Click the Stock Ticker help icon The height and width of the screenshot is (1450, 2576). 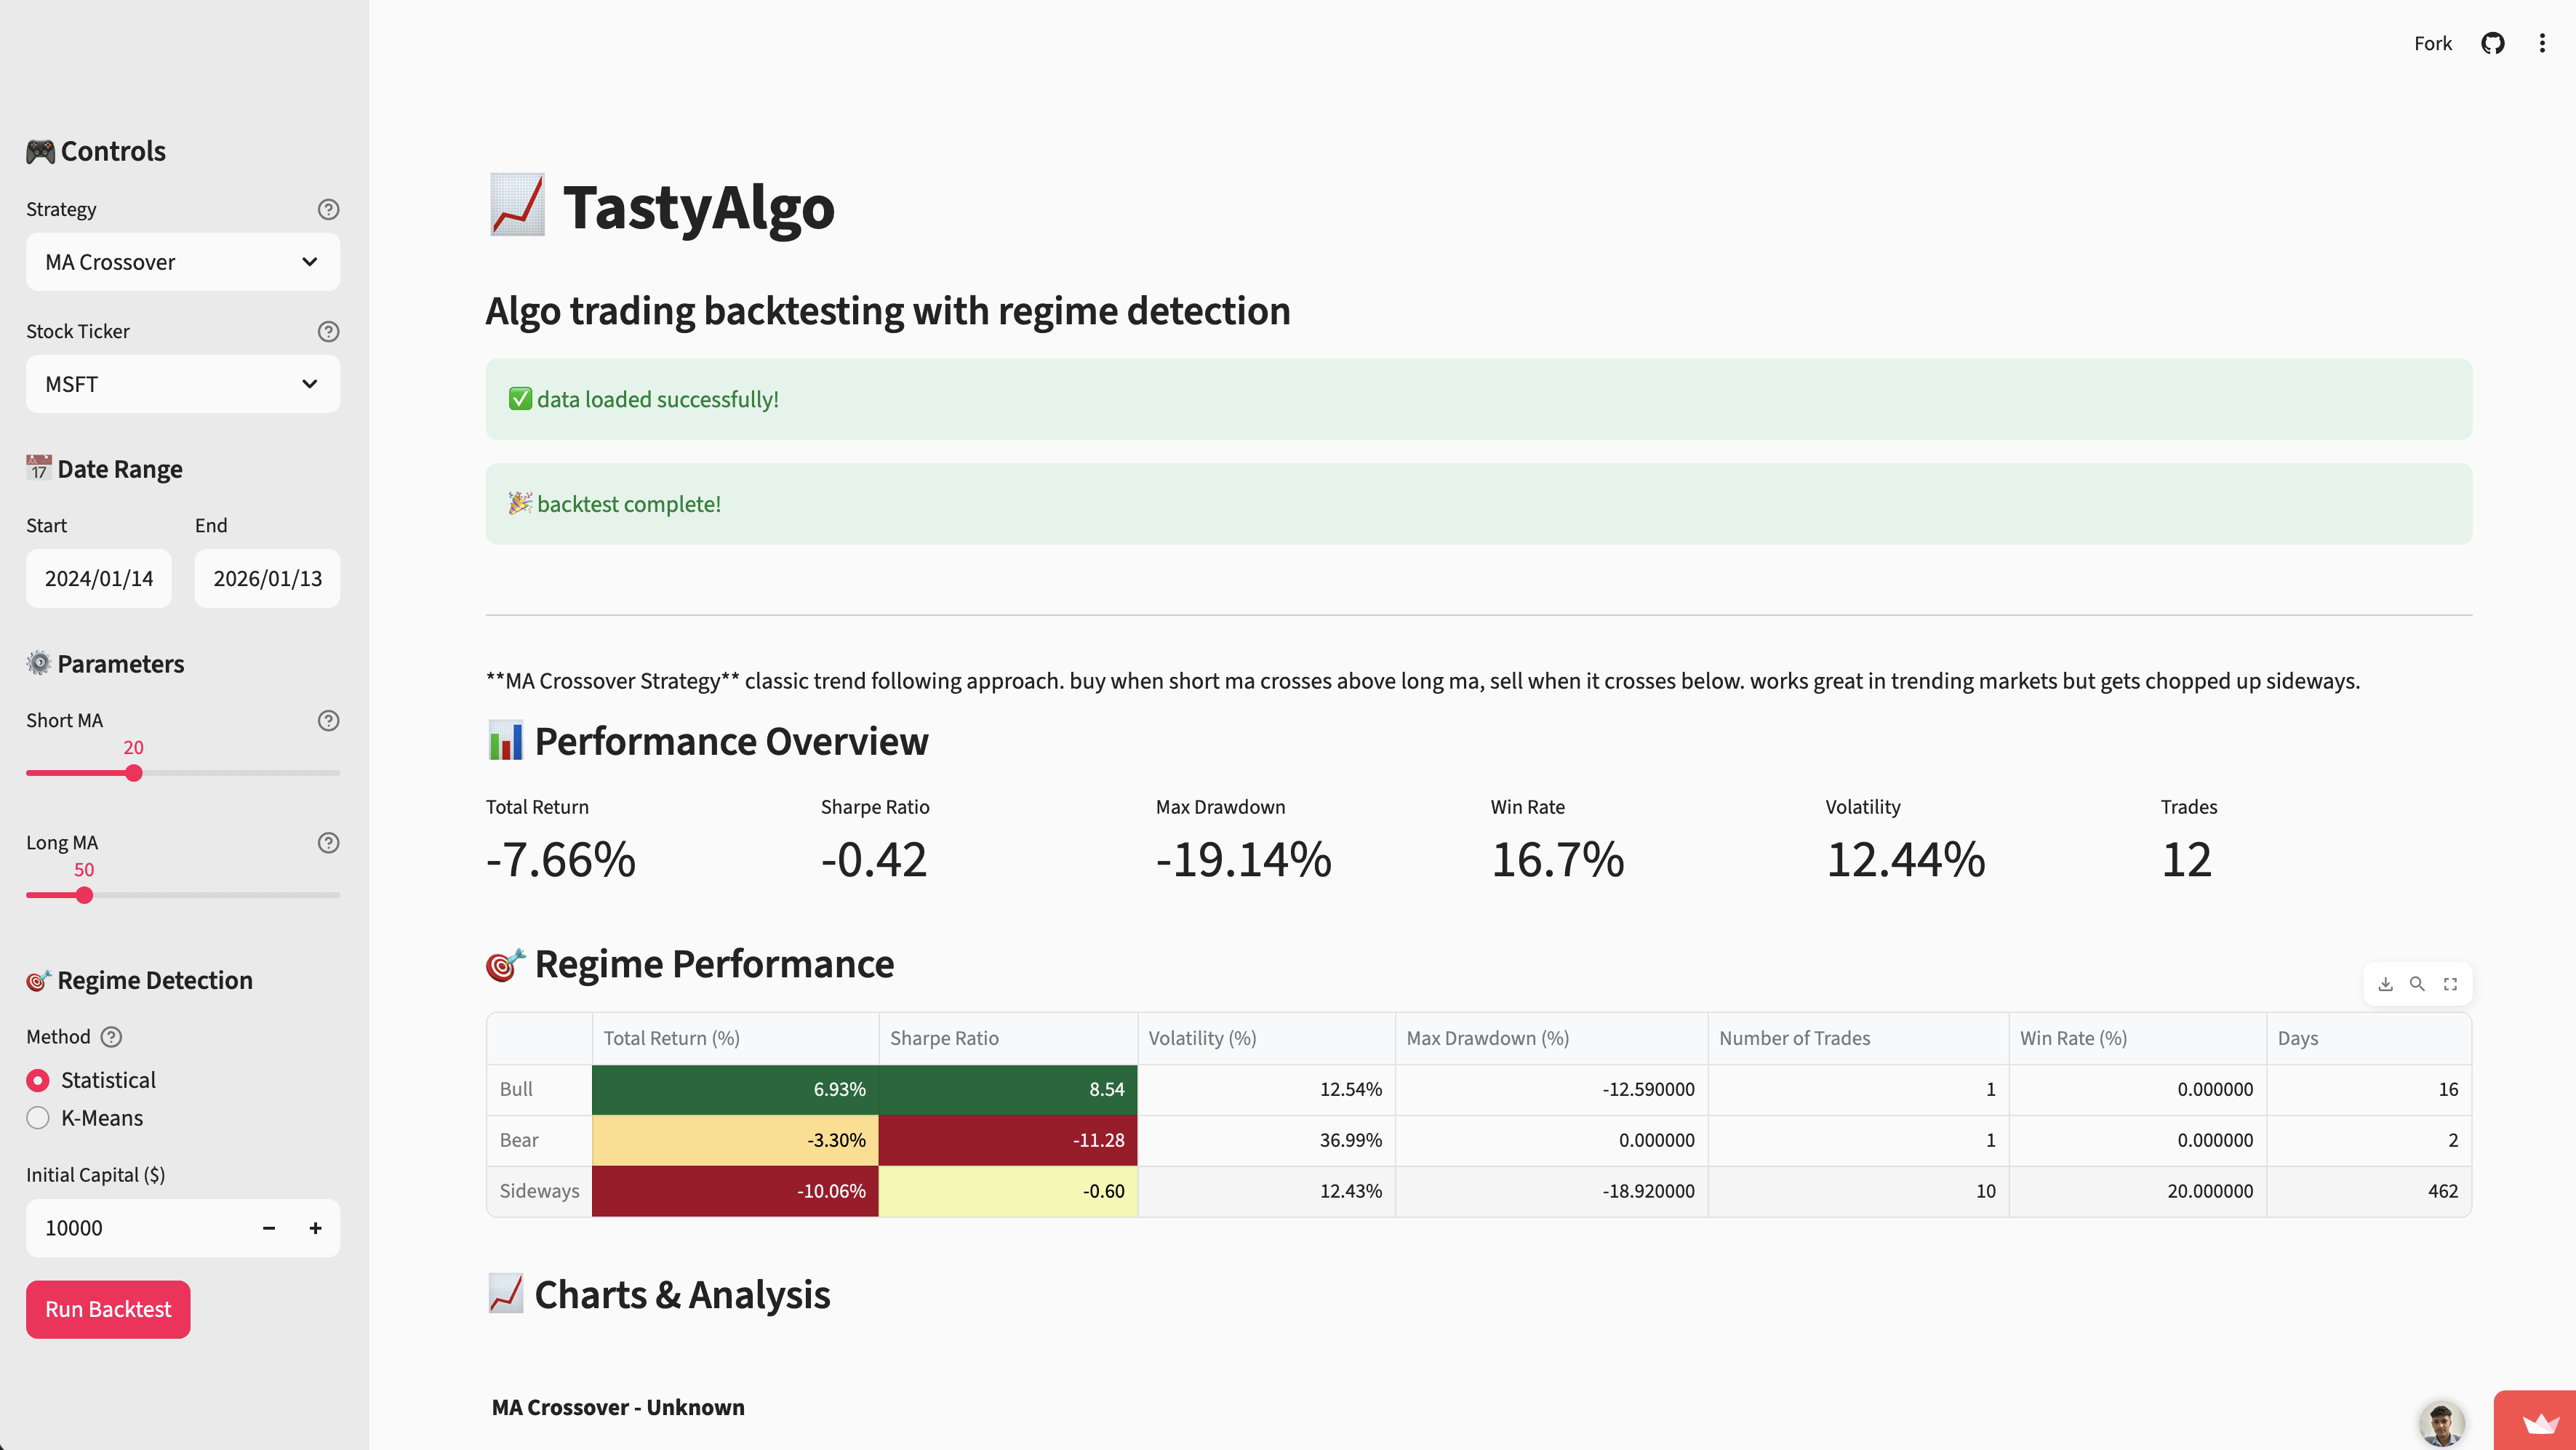(x=328, y=331)
